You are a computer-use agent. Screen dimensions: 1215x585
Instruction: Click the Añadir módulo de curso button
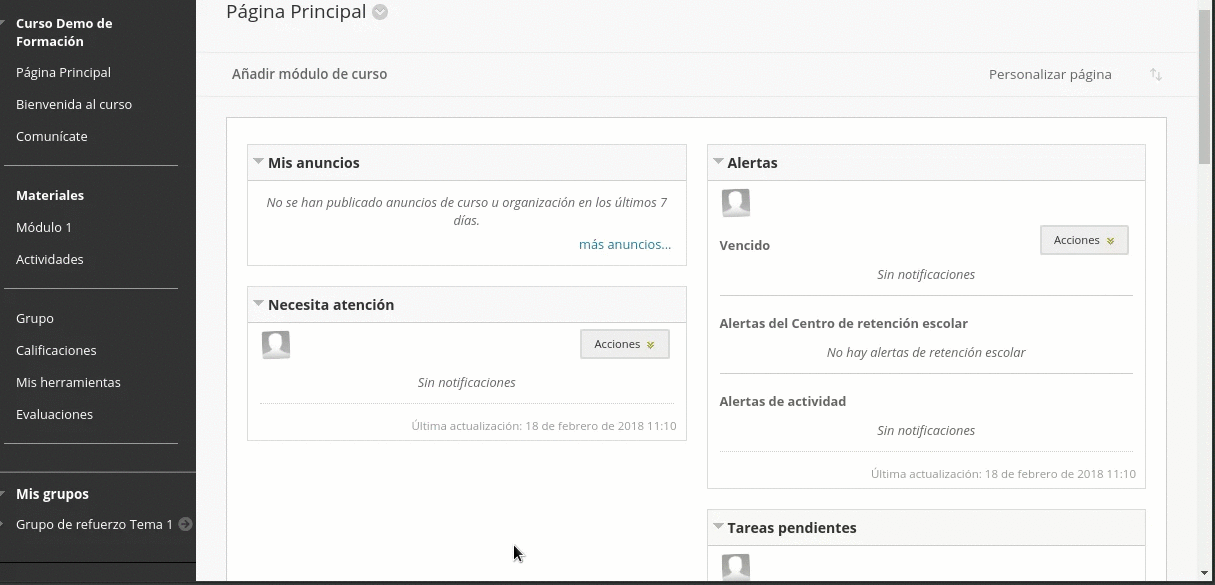point(309,74)
